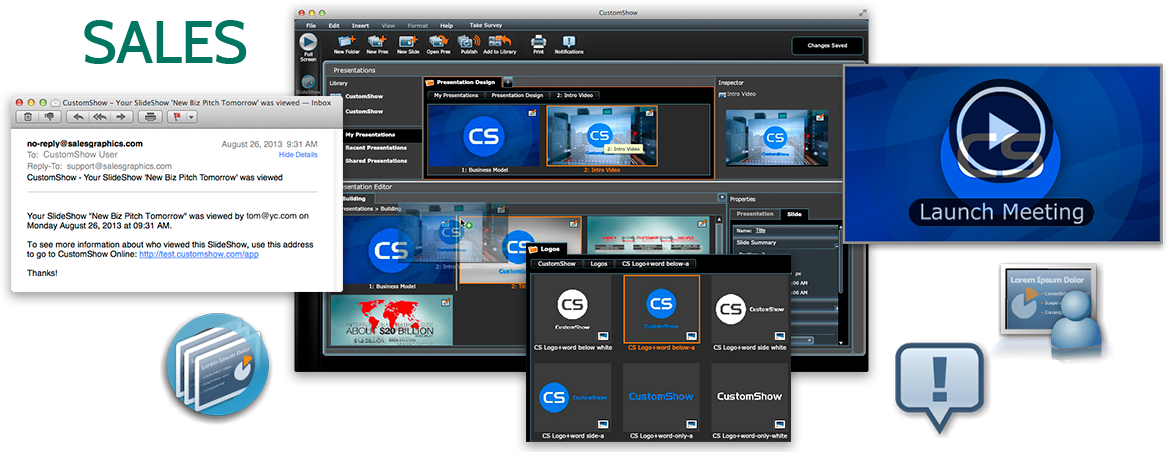The width and height of the screenshot is (1171, 452).
Task: Select the CS Logo+word side-a thumbnail
Action: point(573,396)
